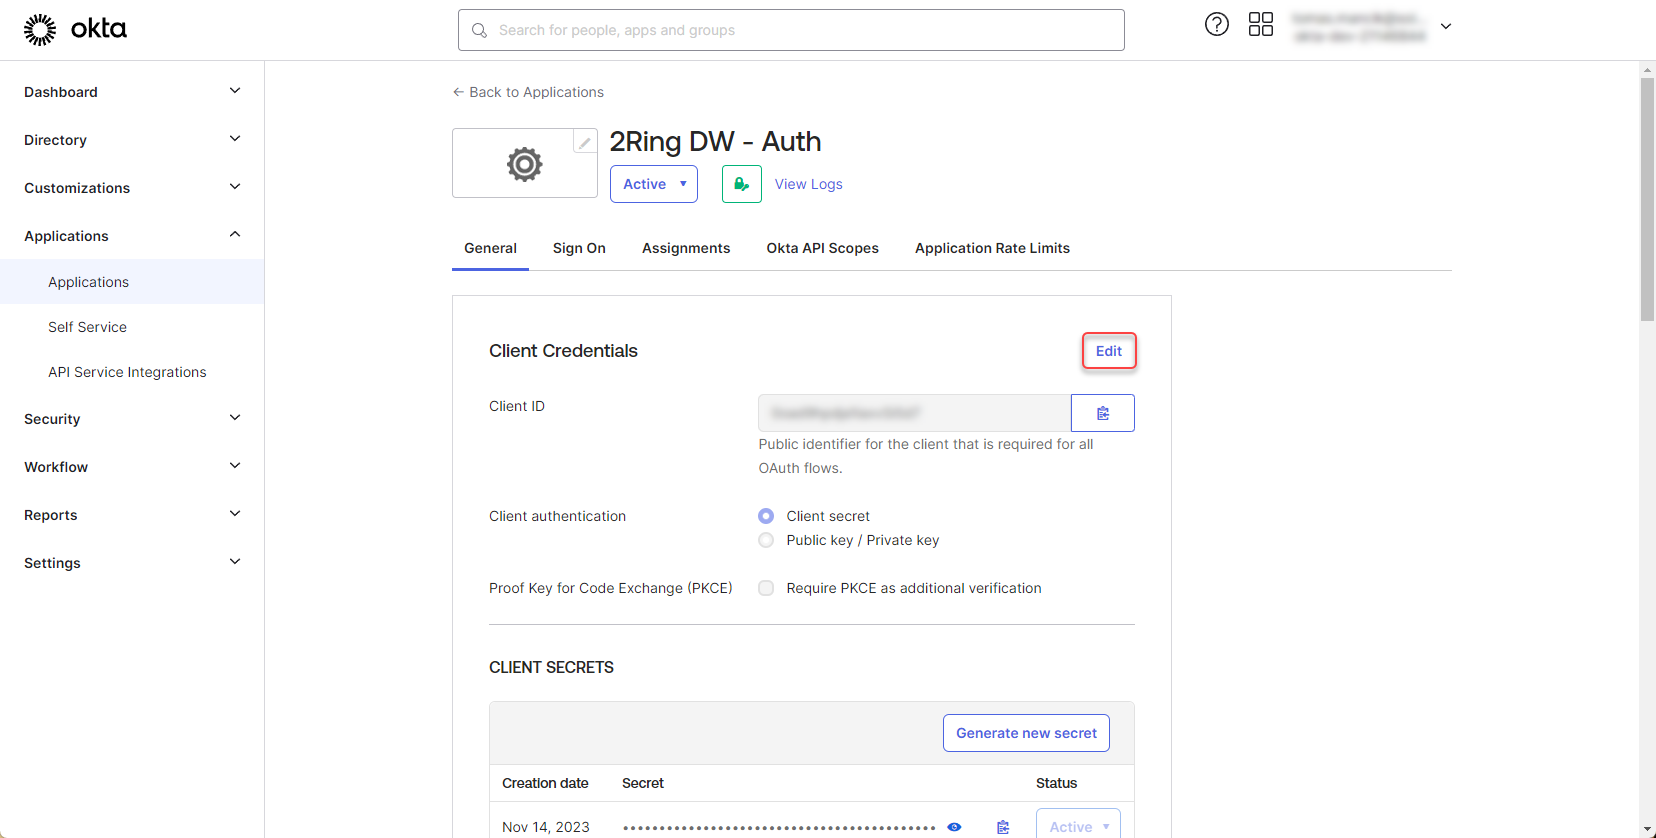Copy the Client ID to clipboard
The width and height of the screenshot is (1656, 838).
(1102, 413)
